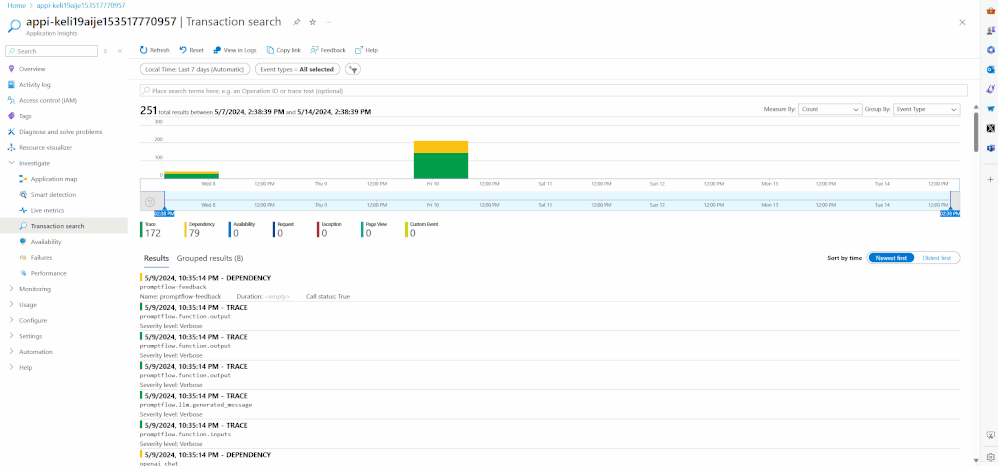Screen dimensions: 998x466
Task: Add a filter with funnel icon
Action: pos(353,69)
